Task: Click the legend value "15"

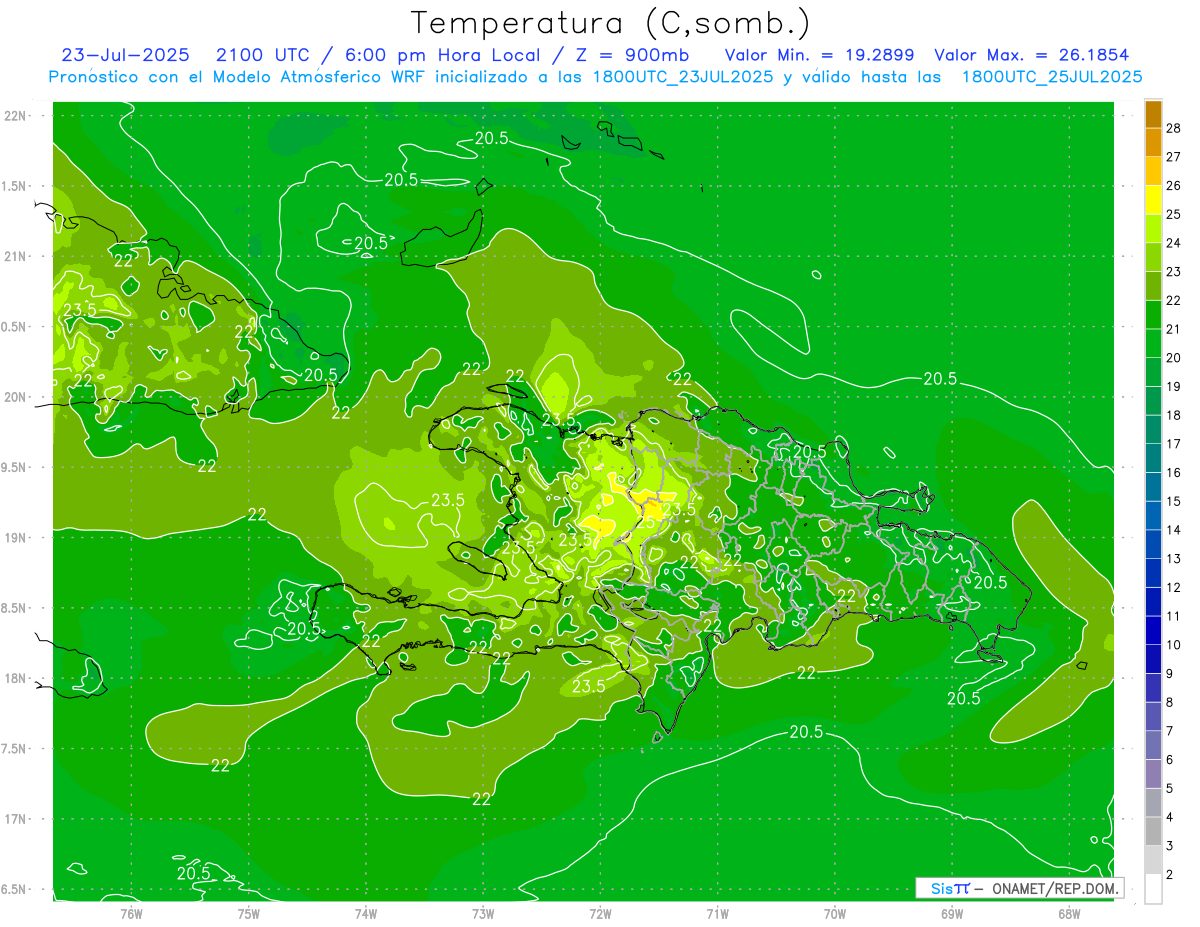Action: click(1174, 501)
